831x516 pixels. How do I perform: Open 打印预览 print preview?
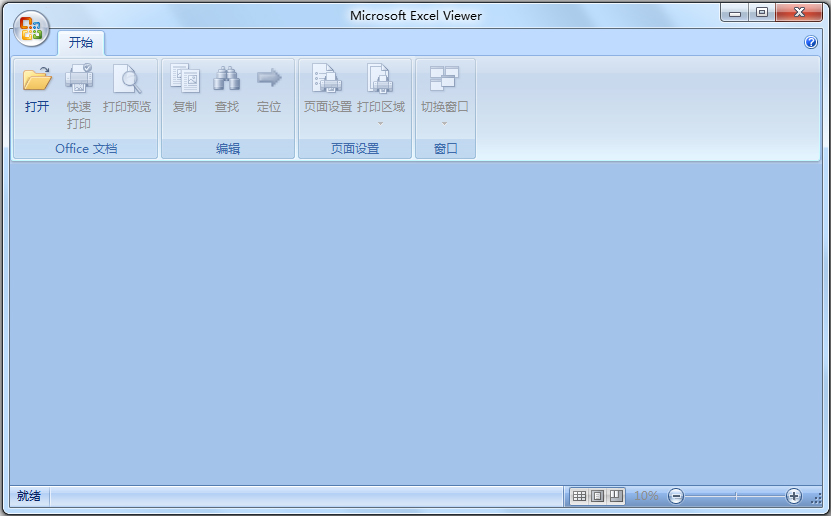(127, 78)
